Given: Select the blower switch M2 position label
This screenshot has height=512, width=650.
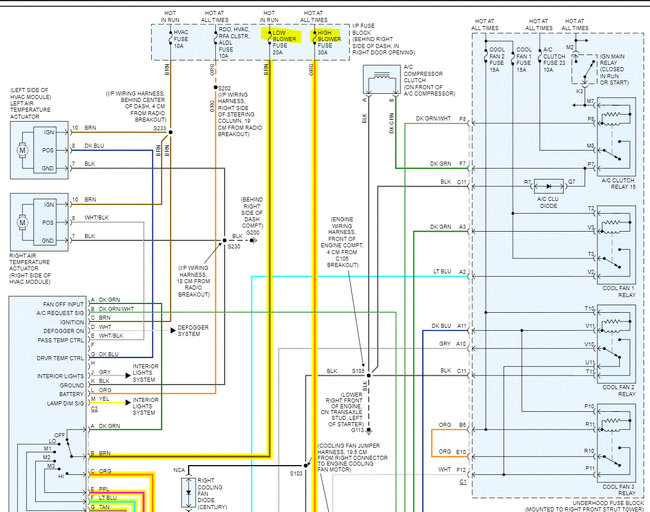Looking at the screenshot, I should tap(46, 457).
